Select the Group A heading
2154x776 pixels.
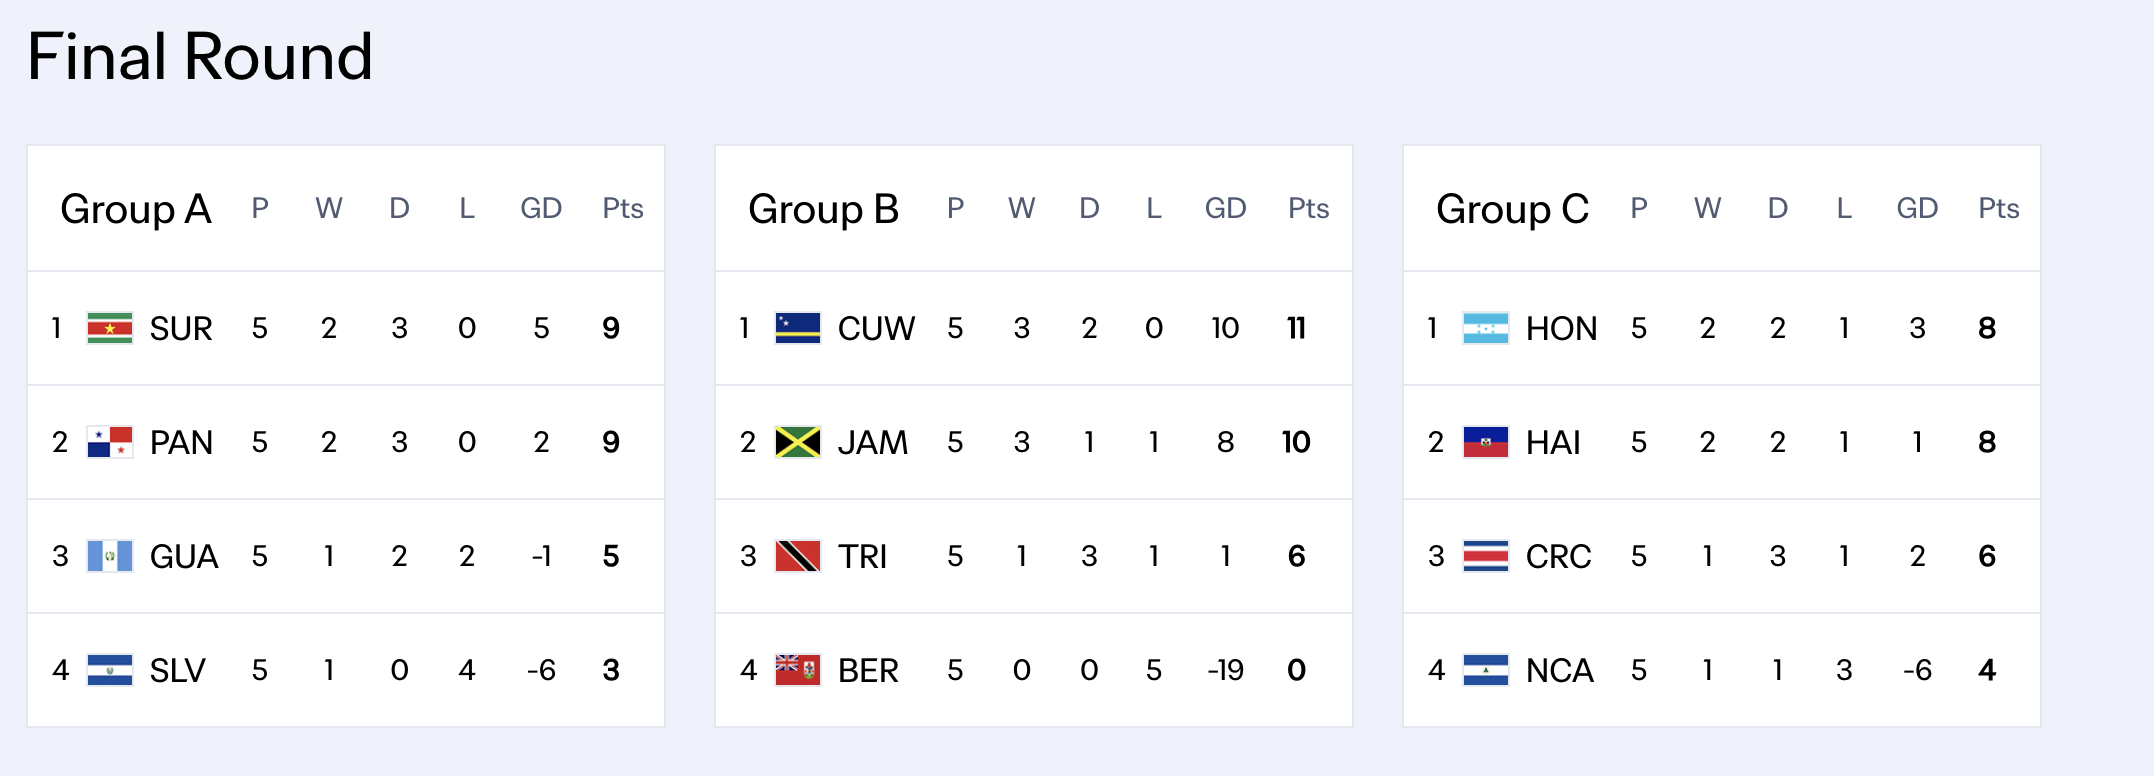click(x=136, y=209)
